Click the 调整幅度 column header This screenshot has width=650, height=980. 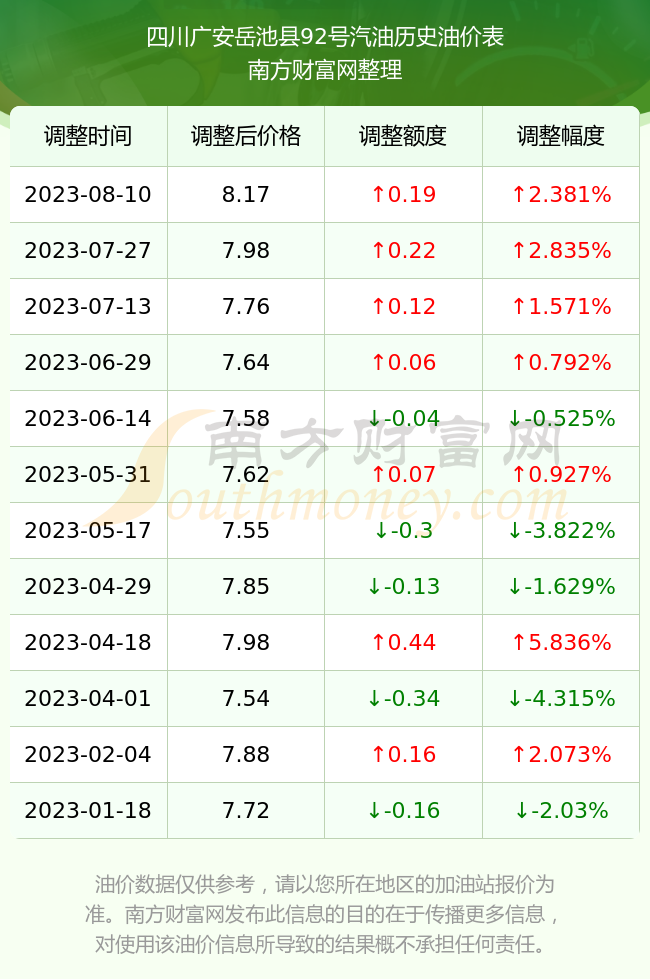[x=561, y=136]
